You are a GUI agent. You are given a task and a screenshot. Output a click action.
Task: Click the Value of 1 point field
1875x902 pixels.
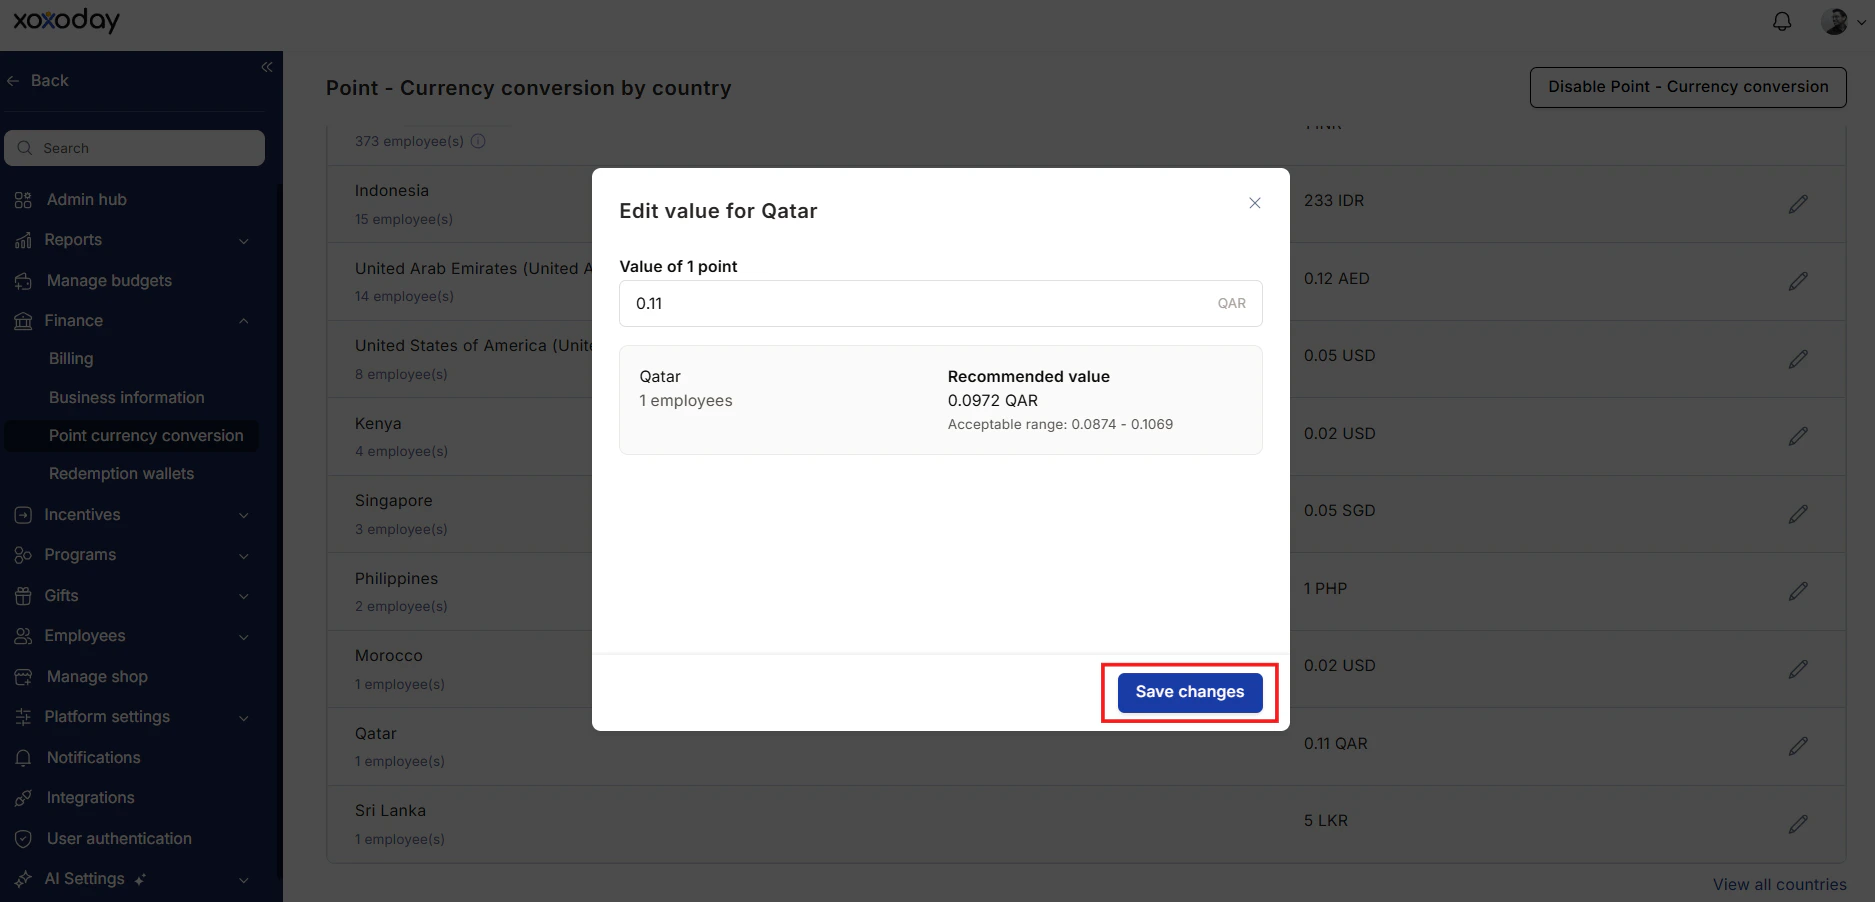pos(940,303)
